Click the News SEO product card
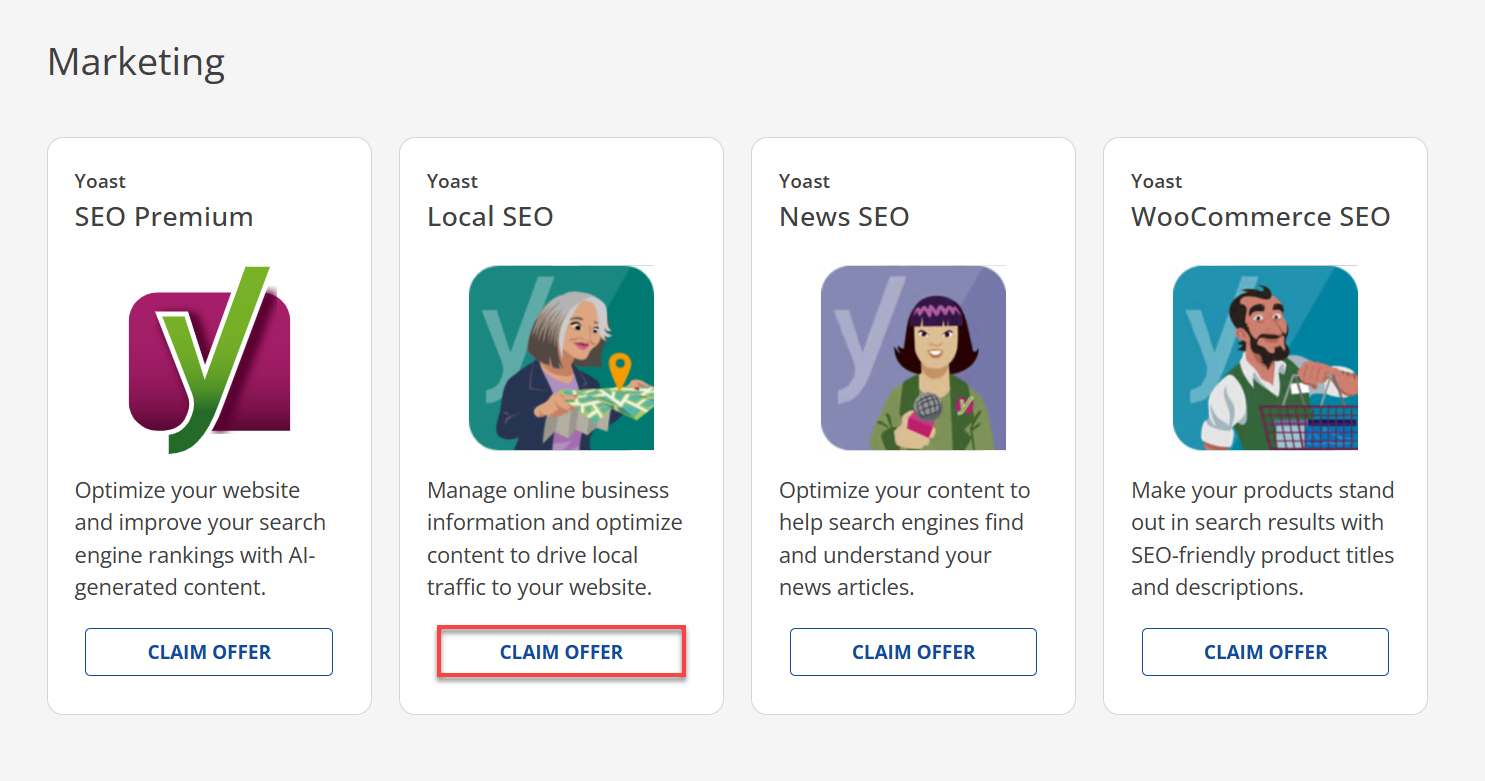The width and height of the screenshot is (1485, 781). [x=913, y=425]
